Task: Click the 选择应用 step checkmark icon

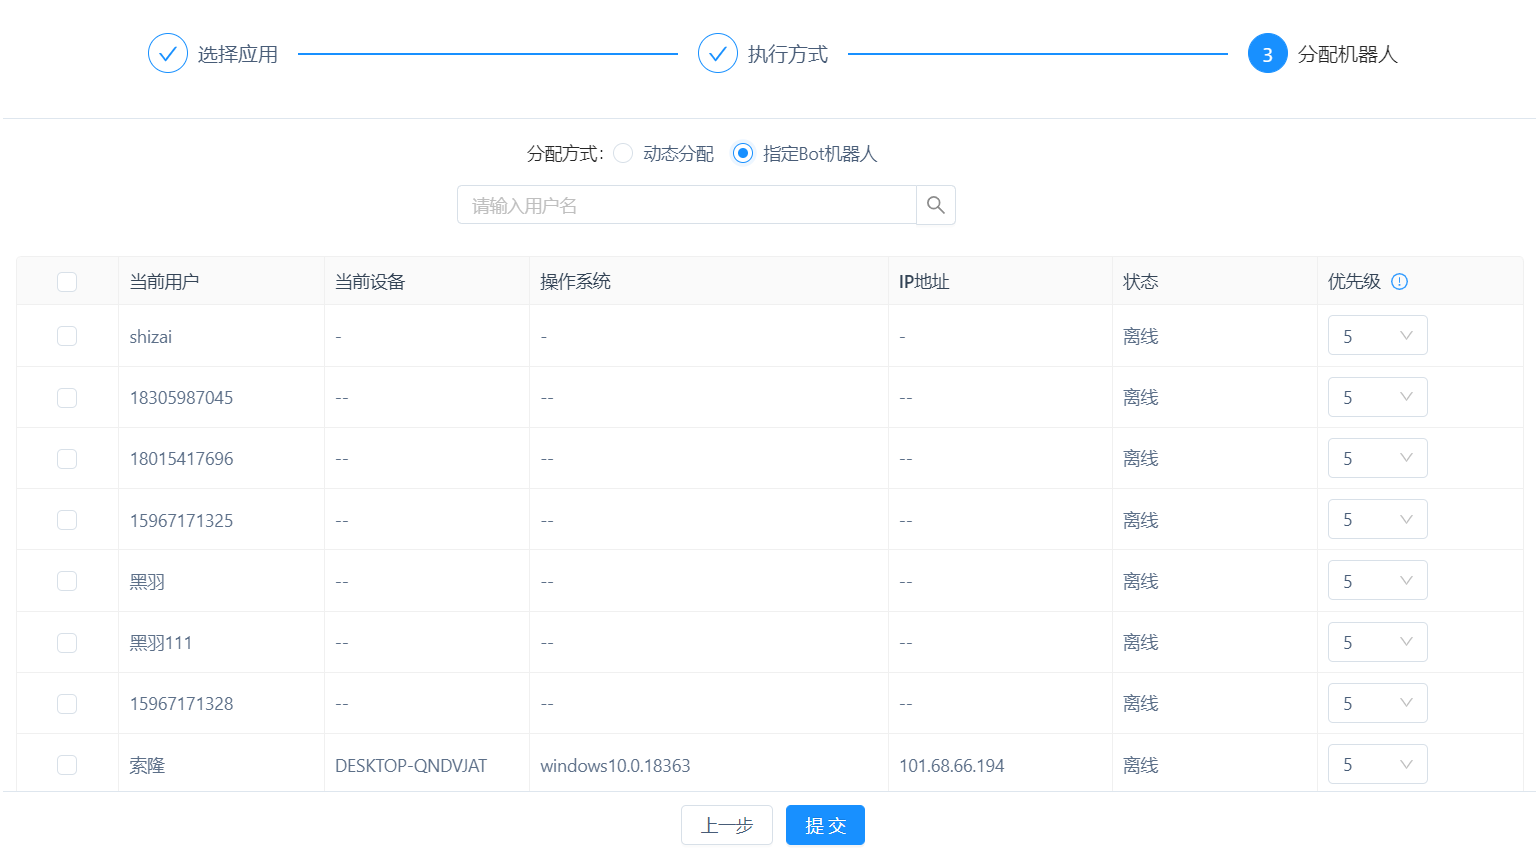Action: point(168,54)
